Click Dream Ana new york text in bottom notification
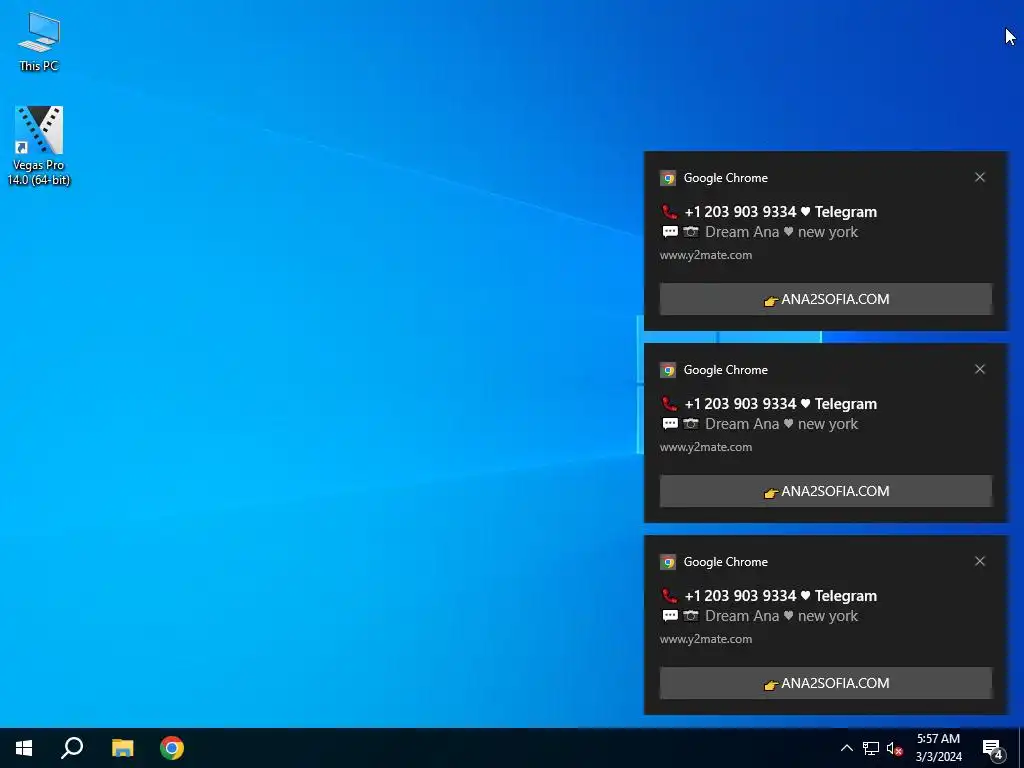This screenshot has height=768, width=1024. 781,616
